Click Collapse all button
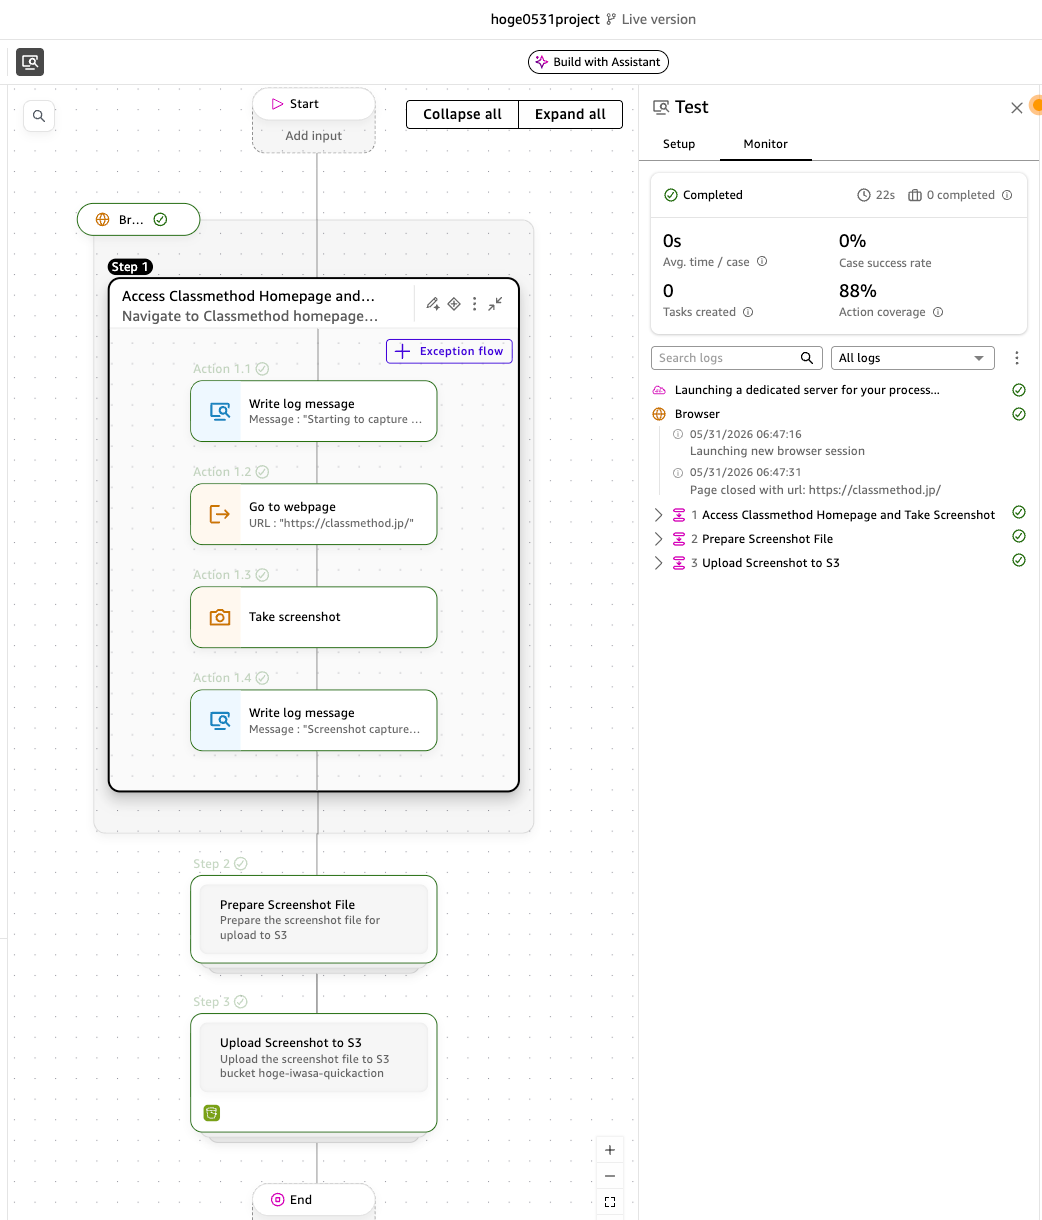The height and width of the screenshot is (1220, 1042). tap(462, 114)
